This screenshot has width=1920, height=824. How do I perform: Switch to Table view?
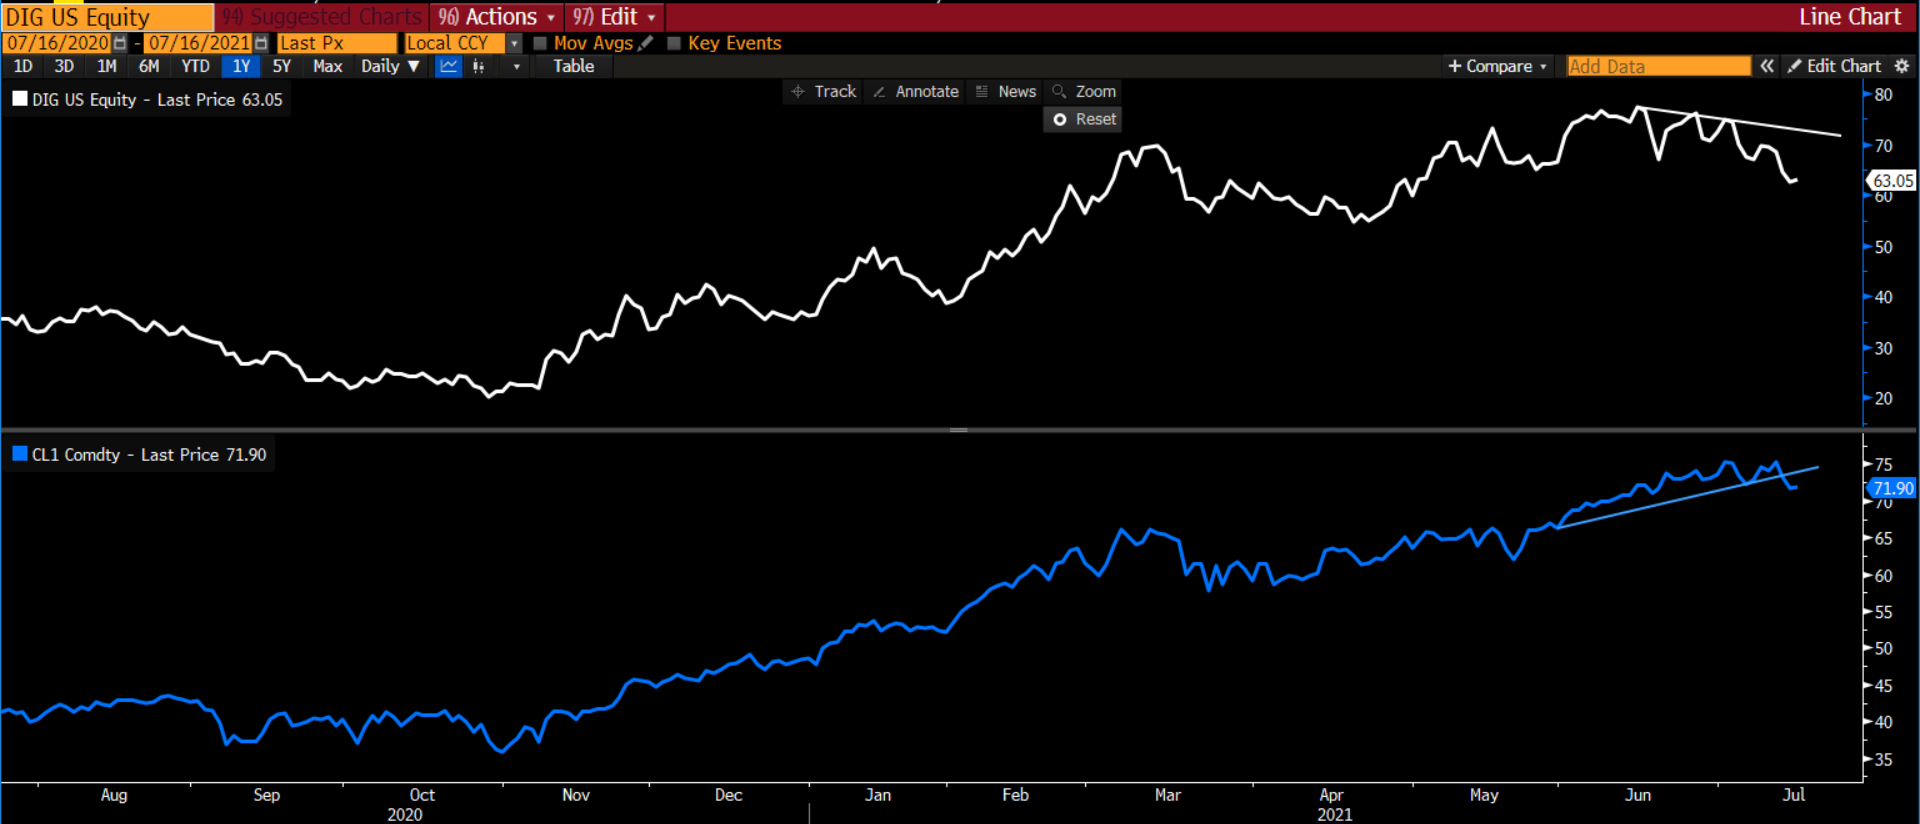(573, 66)
